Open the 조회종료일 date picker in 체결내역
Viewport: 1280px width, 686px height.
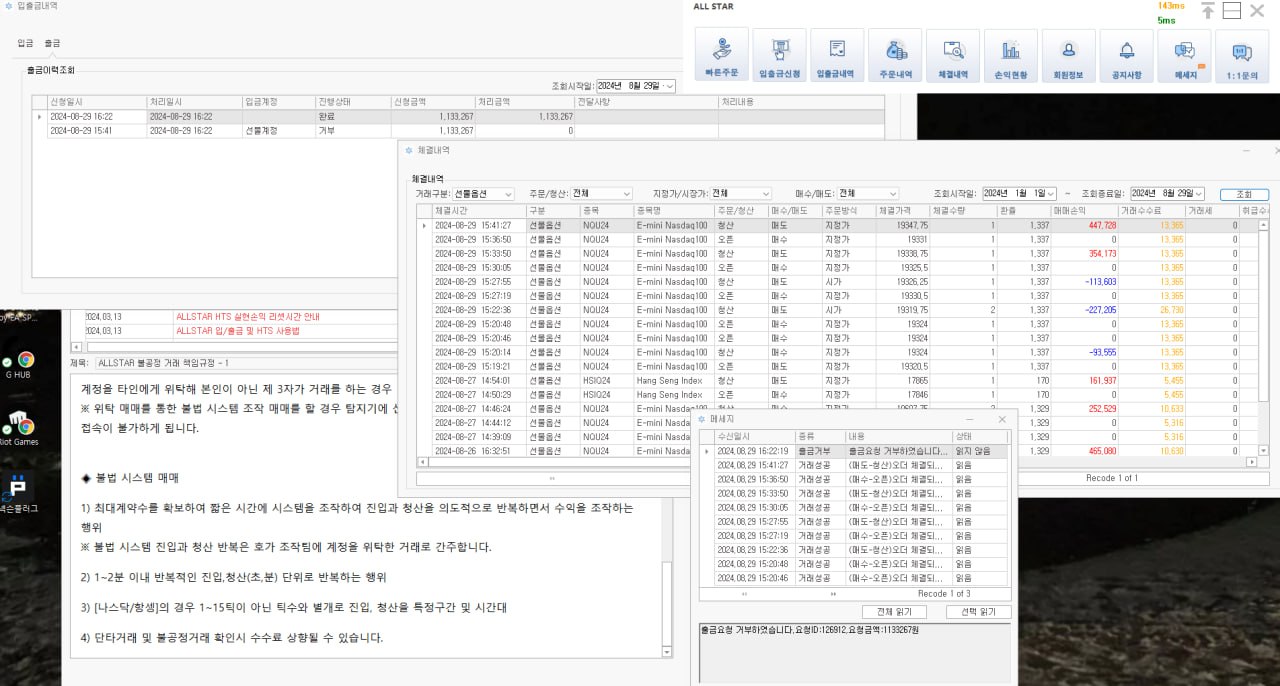click(1167, 193)
